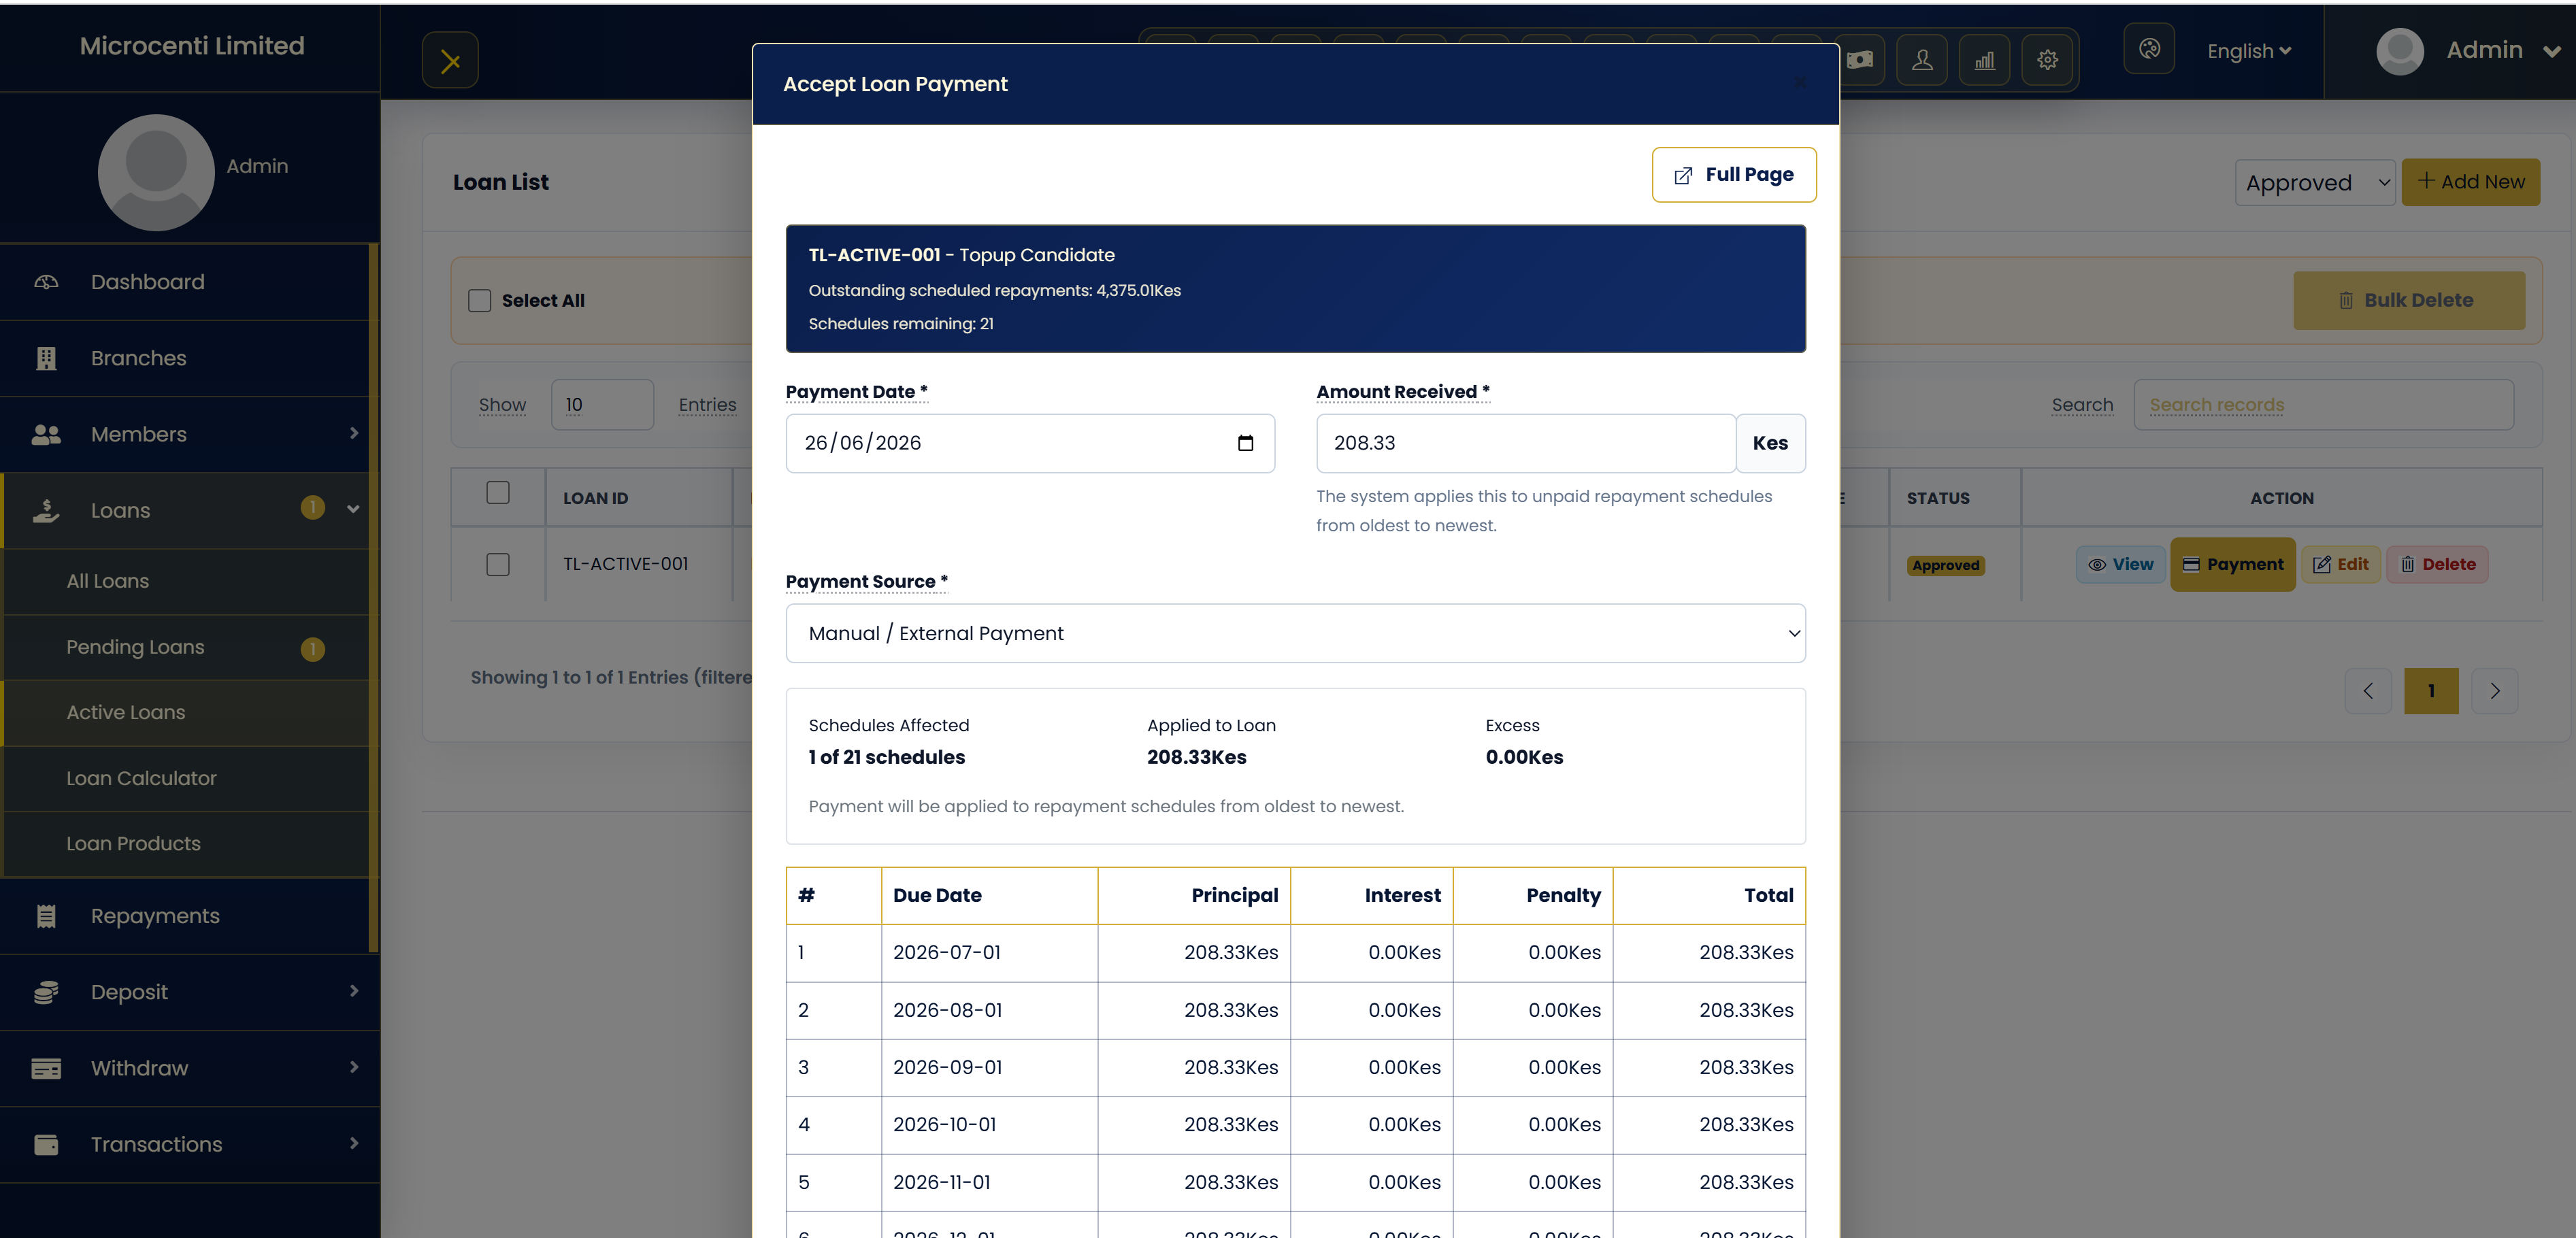Viewport: 2576px width, 1238px height.
Task: Click Delete for TL-ACTIVE-001
Action: point(2437,565)
